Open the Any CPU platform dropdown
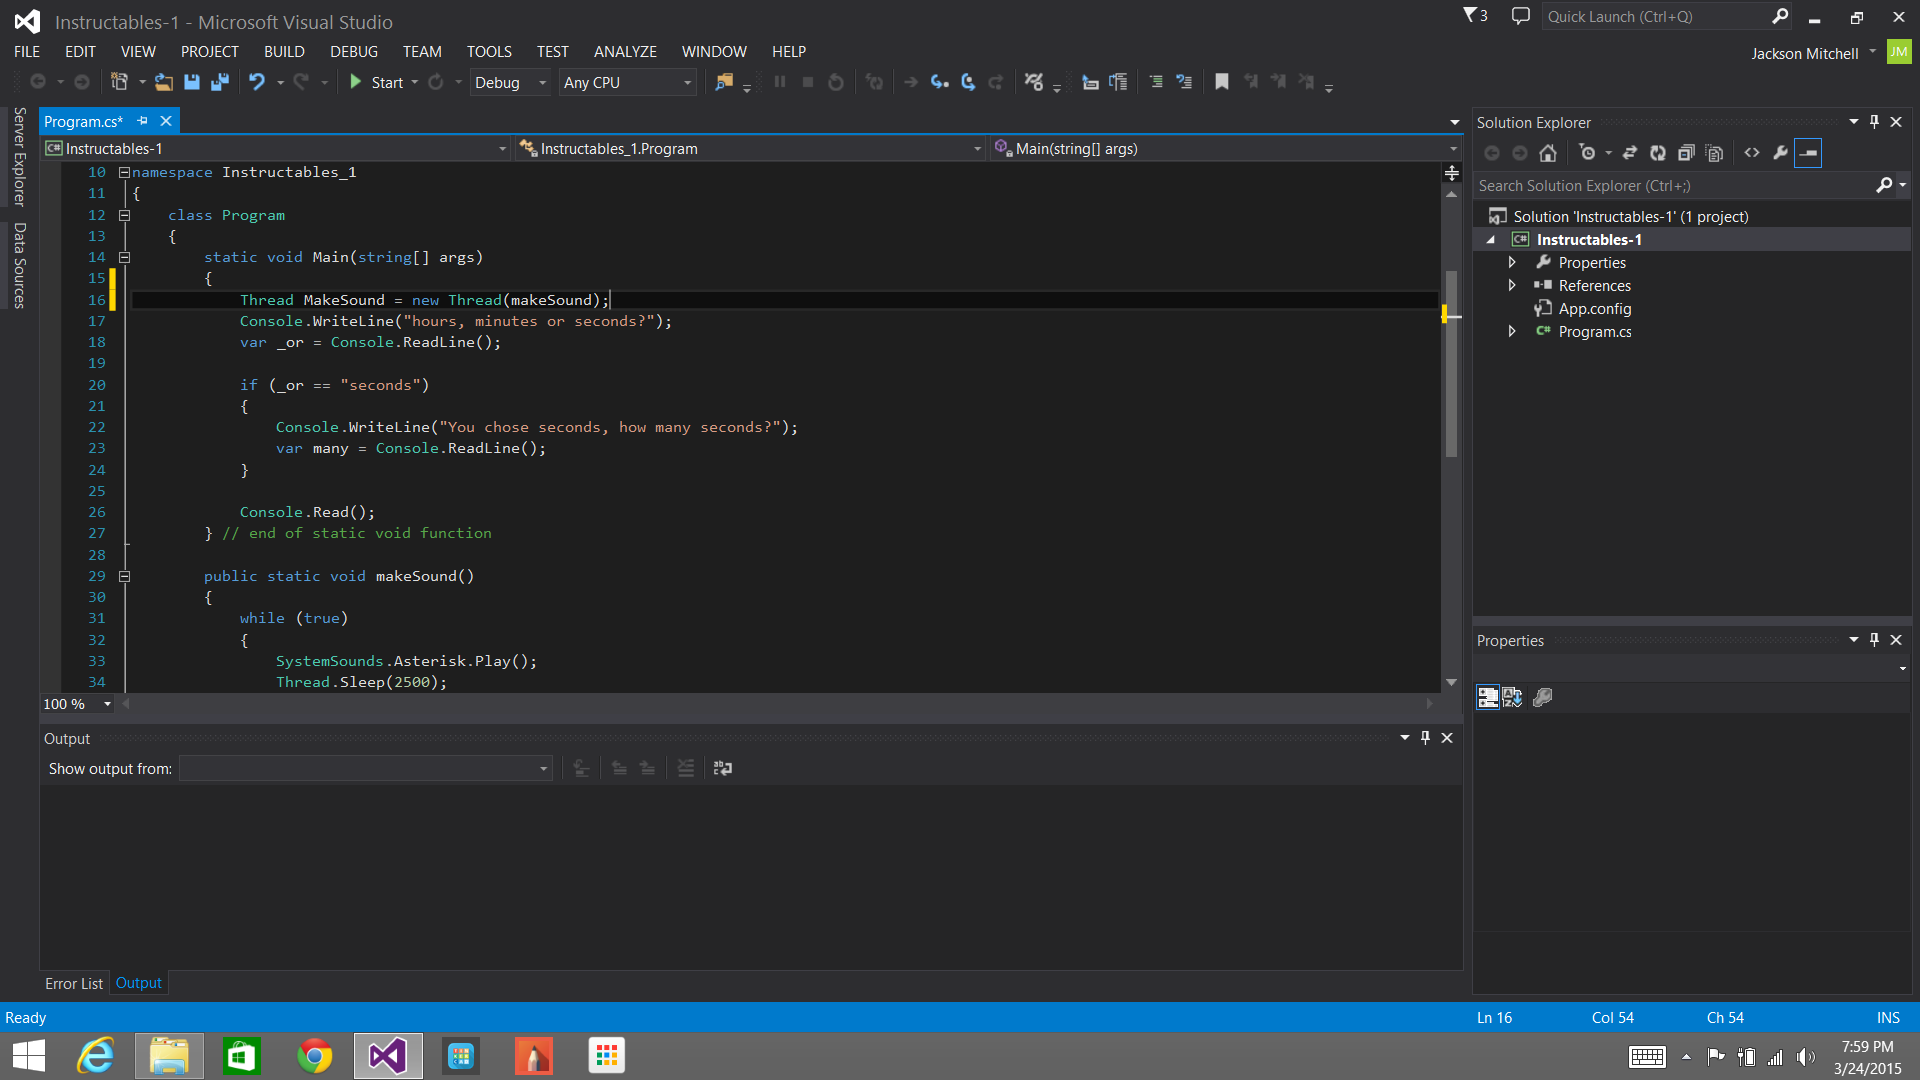The width and height of the screenshot is (1920, 1080). pos(627,83)
